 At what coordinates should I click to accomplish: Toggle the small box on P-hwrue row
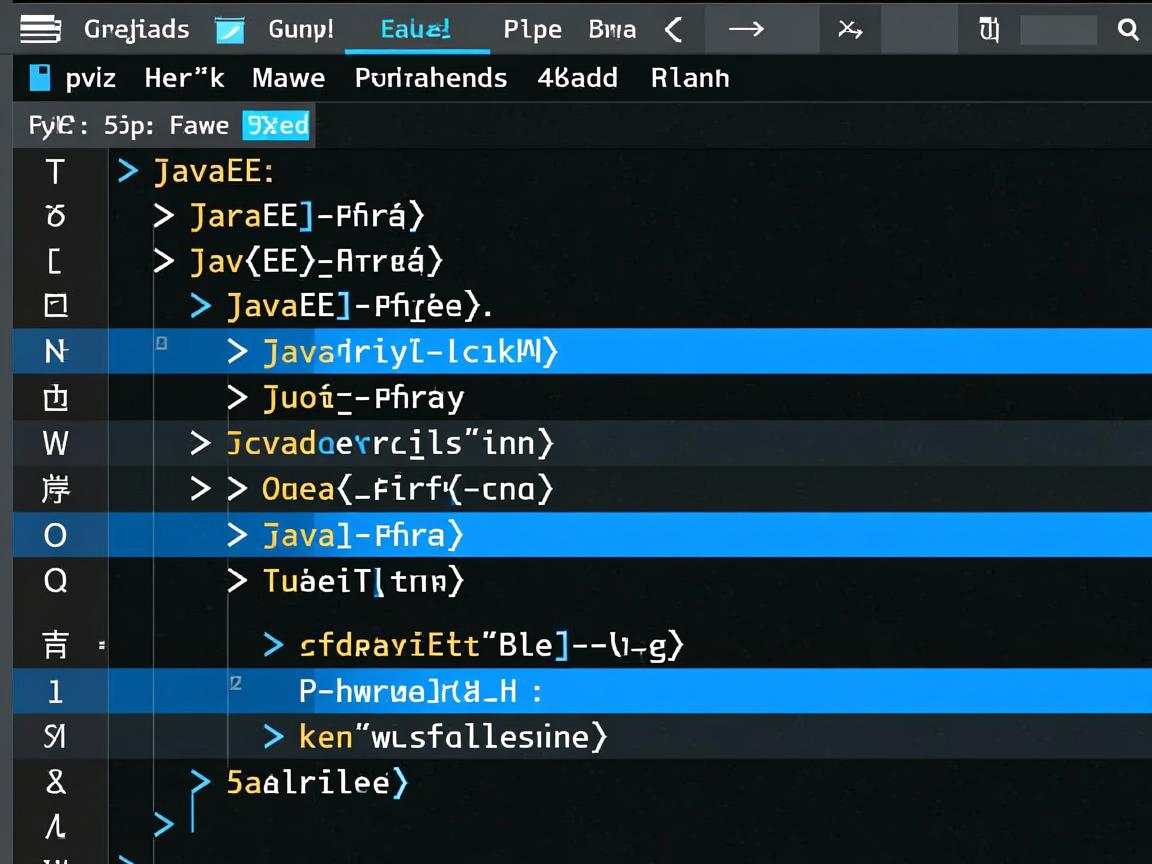(x=236, y=683)
